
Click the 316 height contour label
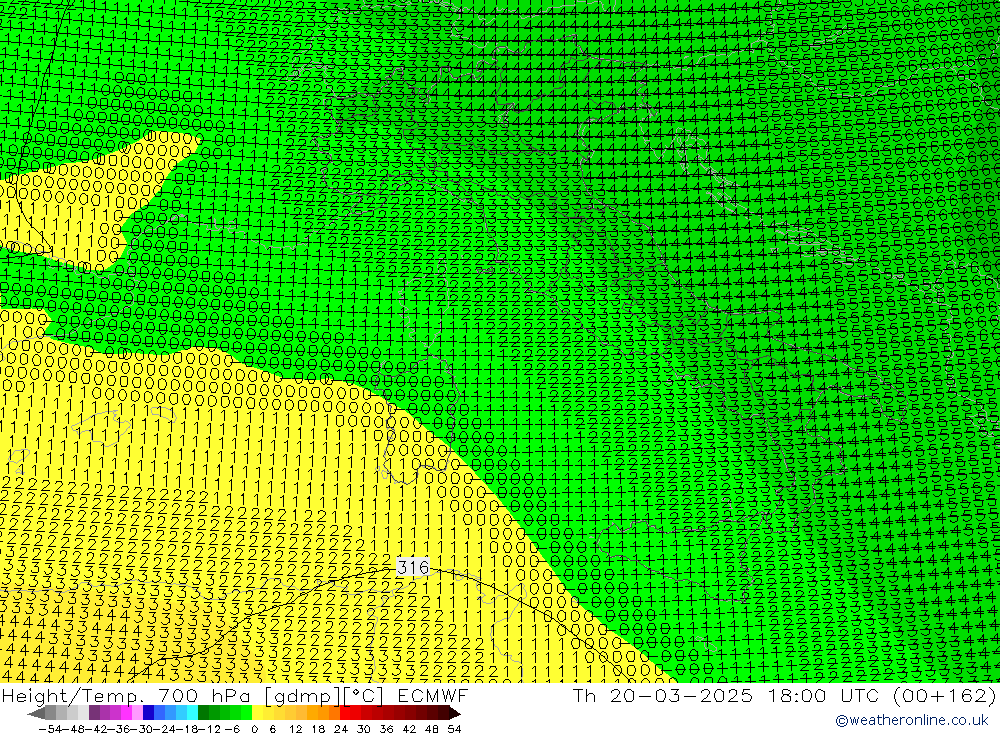[x=413, y=567]
